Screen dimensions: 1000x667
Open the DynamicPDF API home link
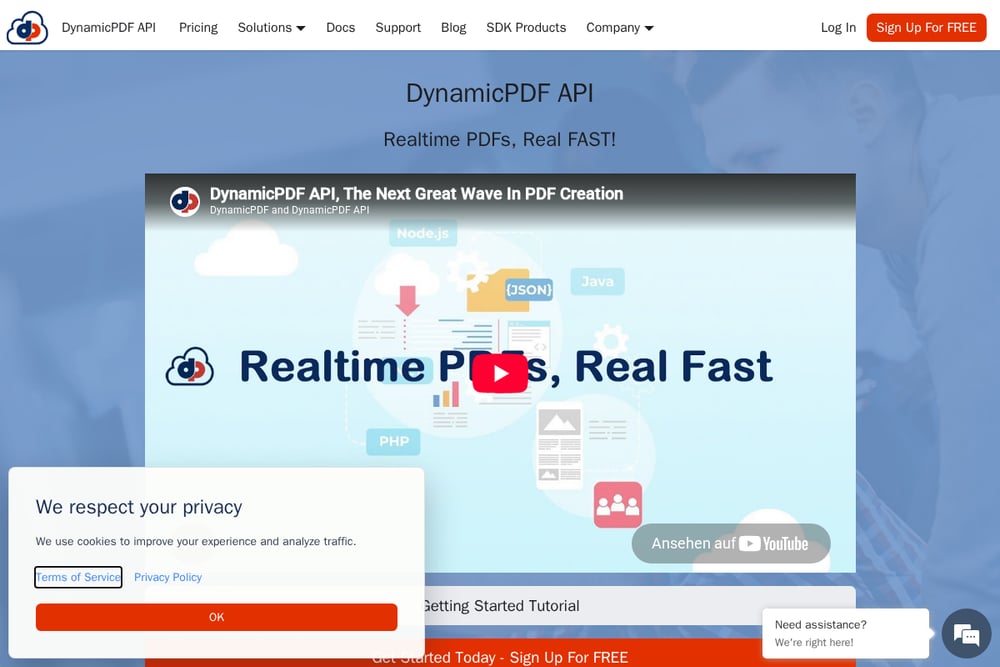tap(108, 27)
